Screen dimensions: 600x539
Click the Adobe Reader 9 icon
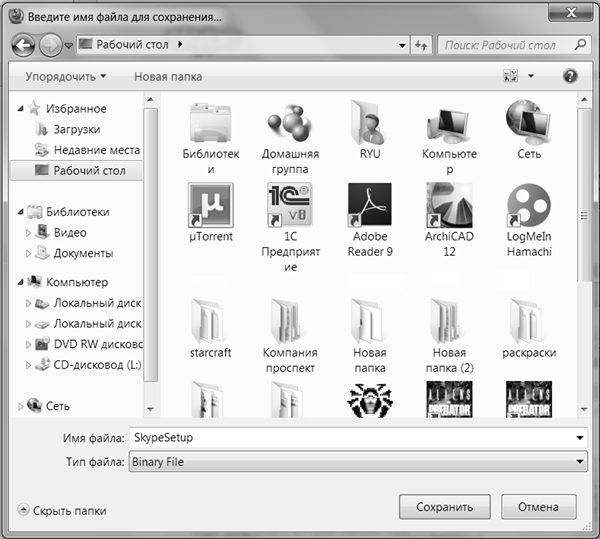[369, 207]
